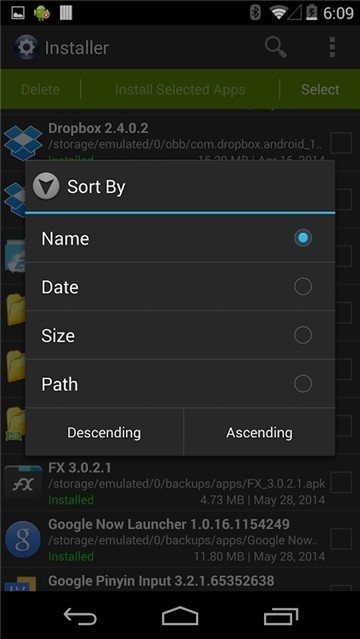
Task: Tap the Descending button
Action: [x=104, y=432]
